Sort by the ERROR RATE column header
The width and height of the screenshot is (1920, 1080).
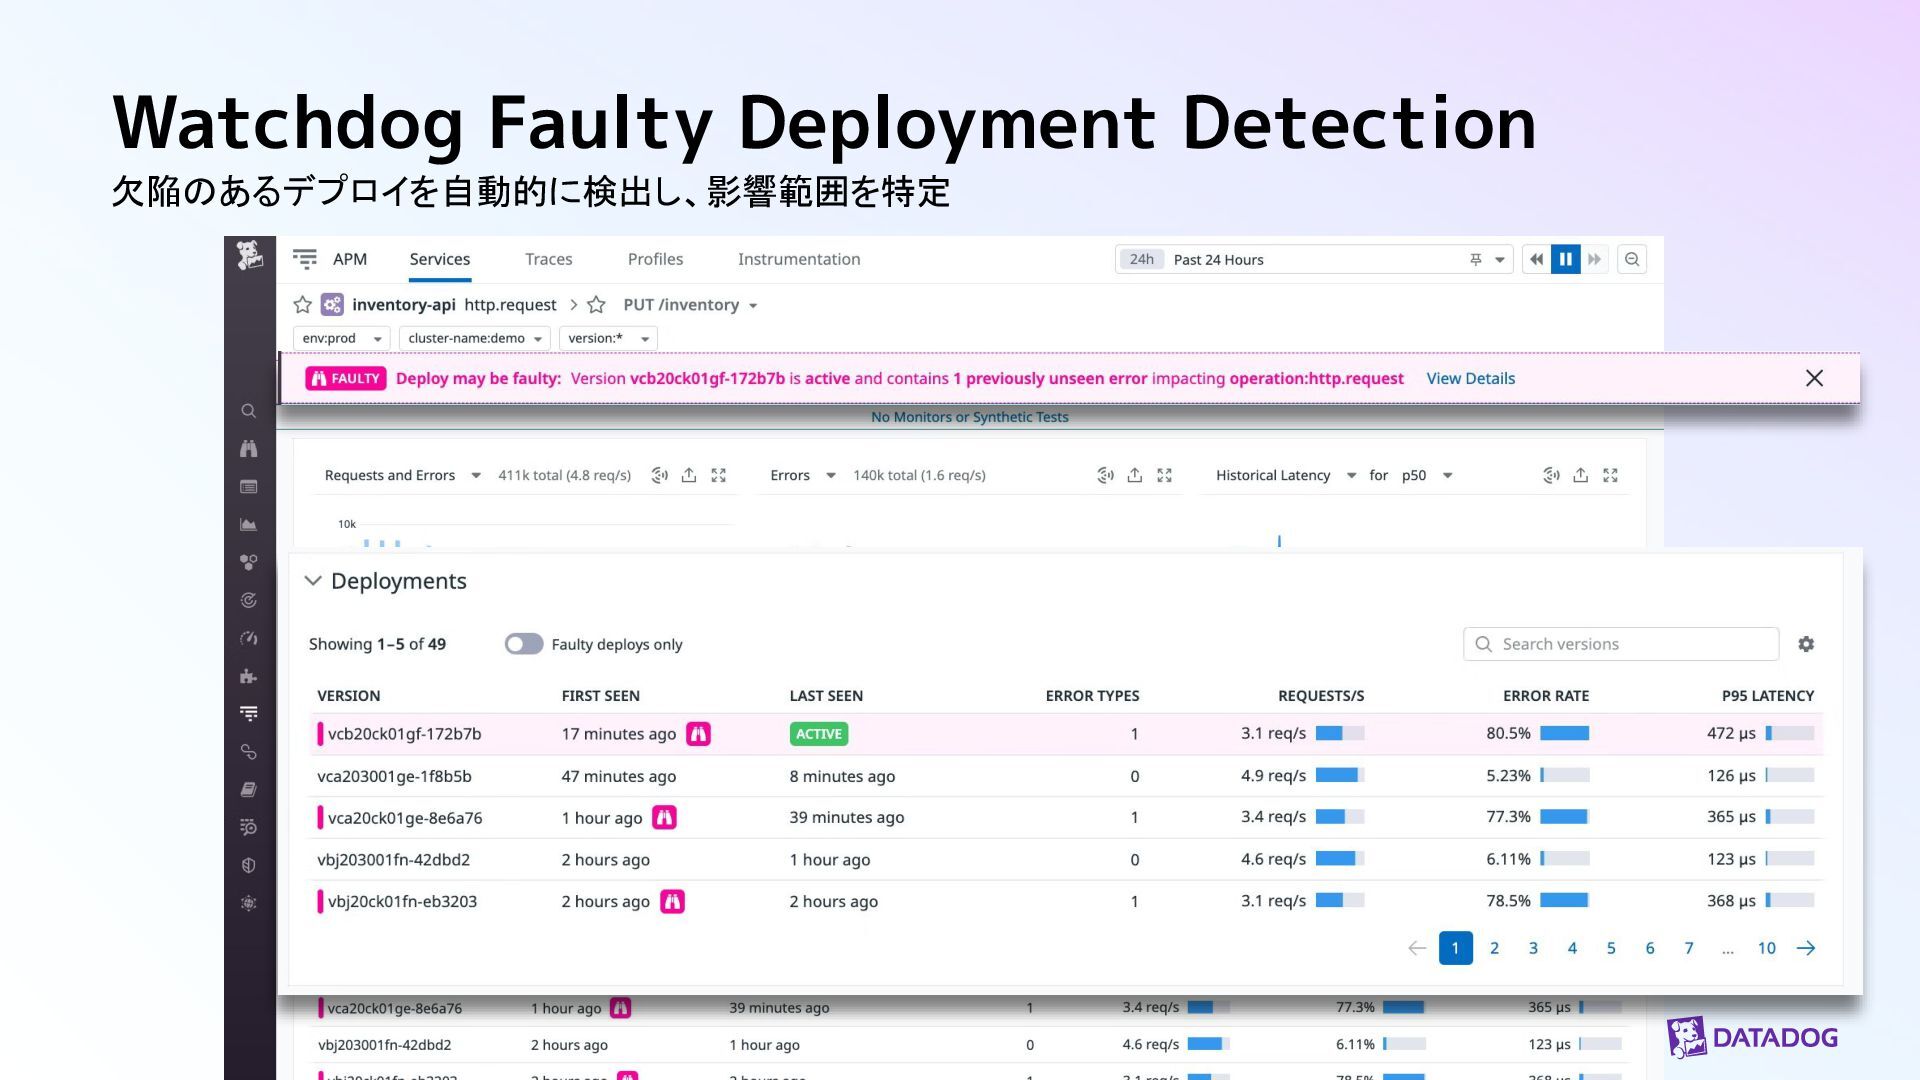click(1545, 696)
